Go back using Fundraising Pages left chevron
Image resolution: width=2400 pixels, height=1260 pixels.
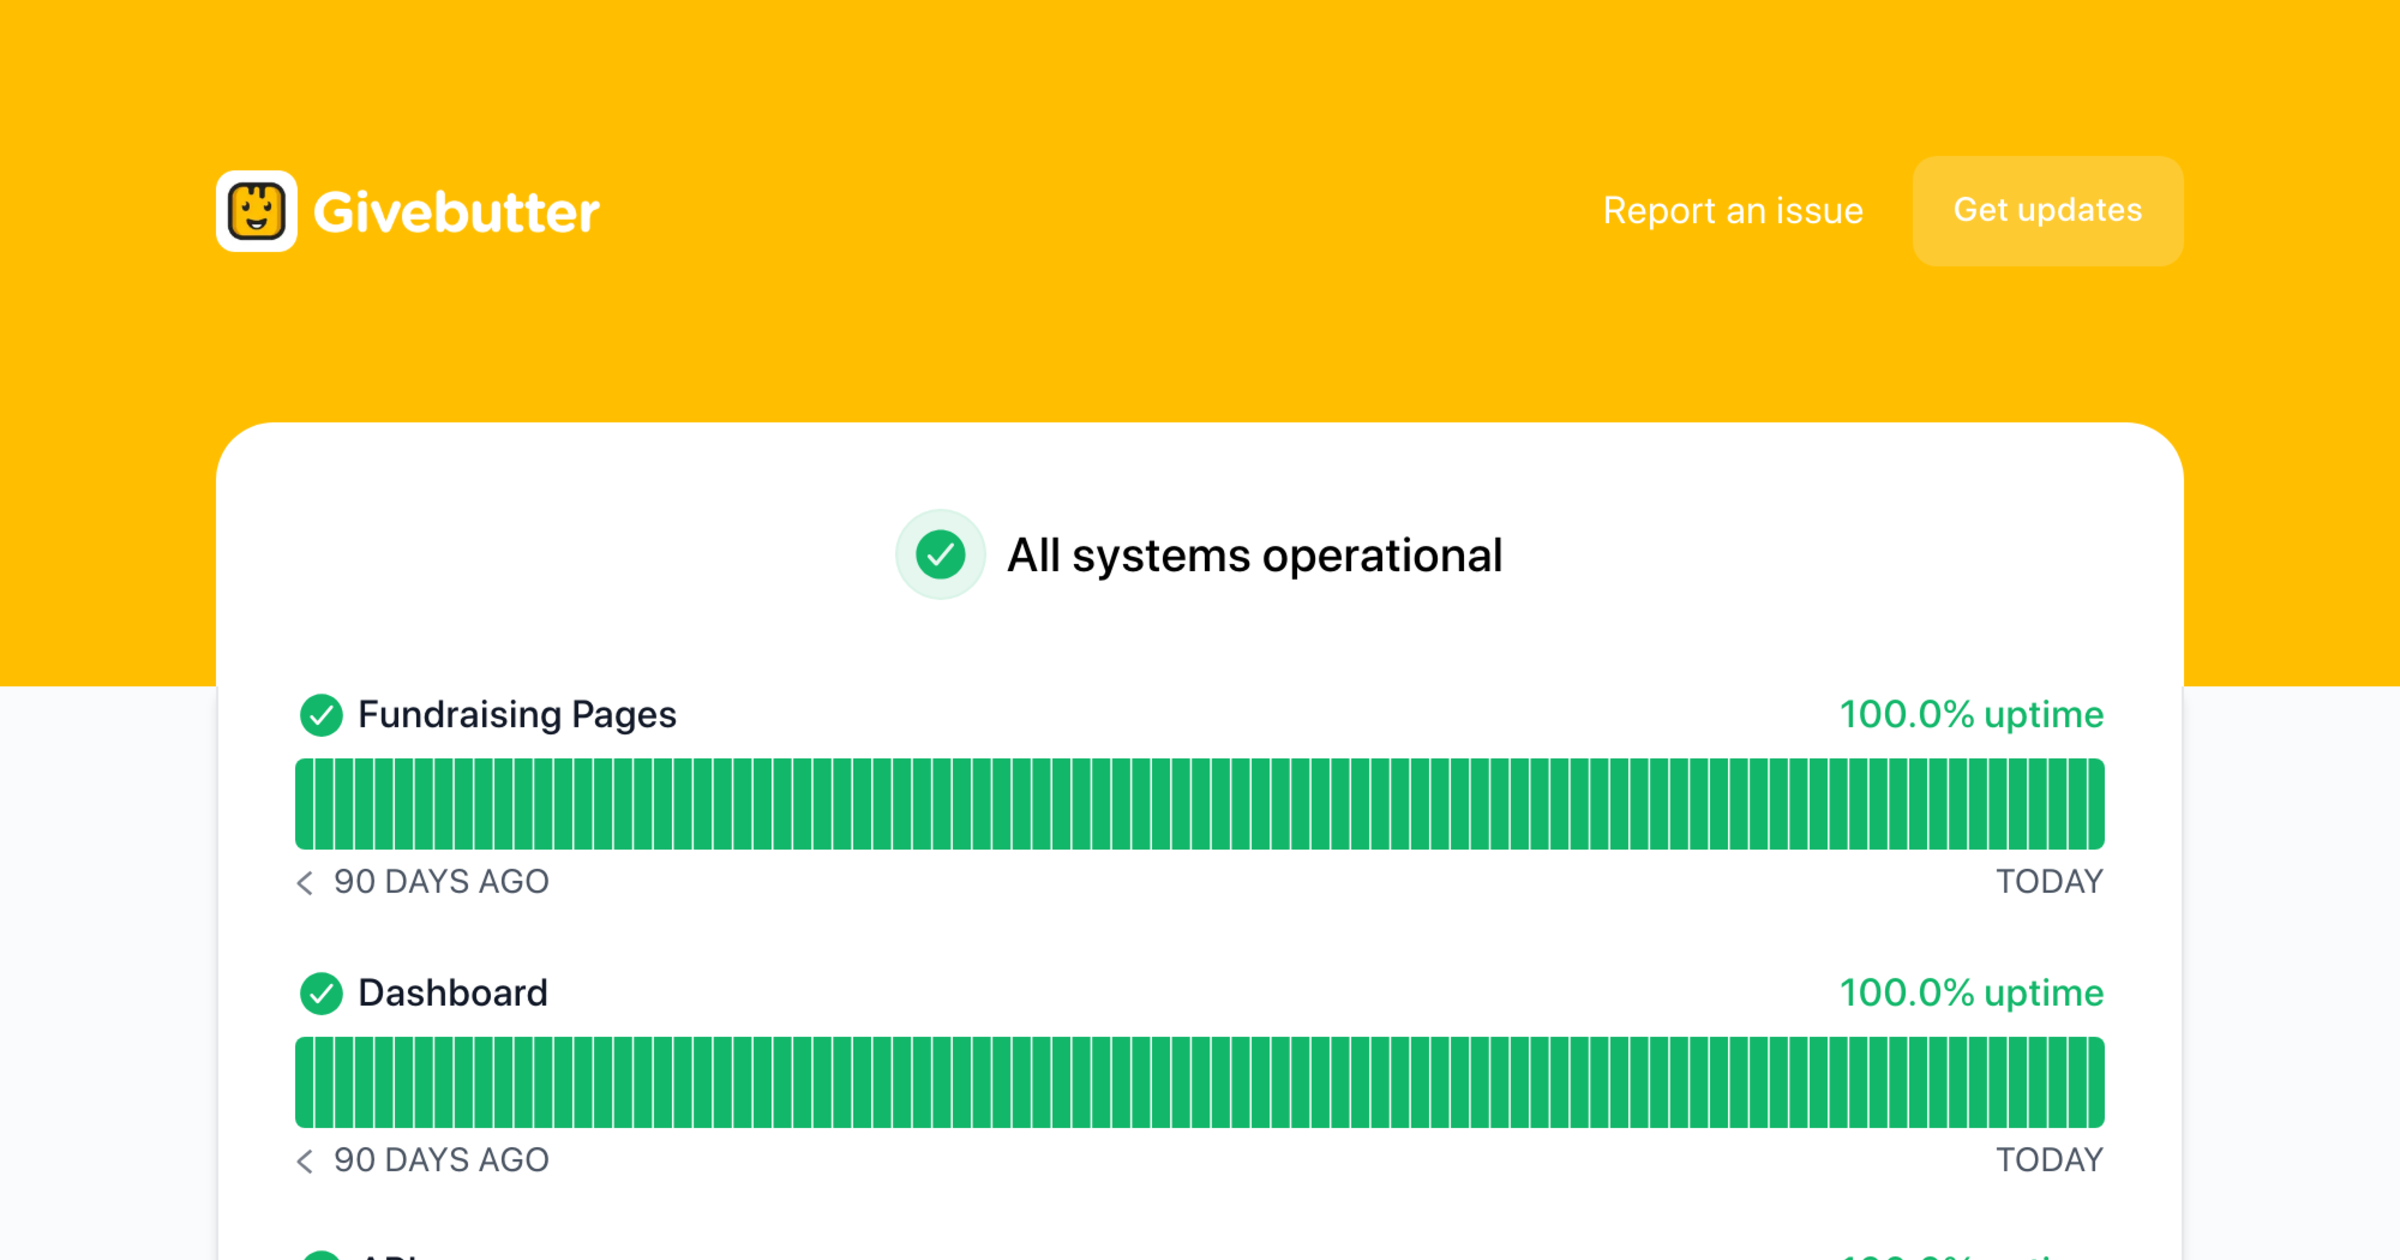pyautogui.click(x=305, y=882)
